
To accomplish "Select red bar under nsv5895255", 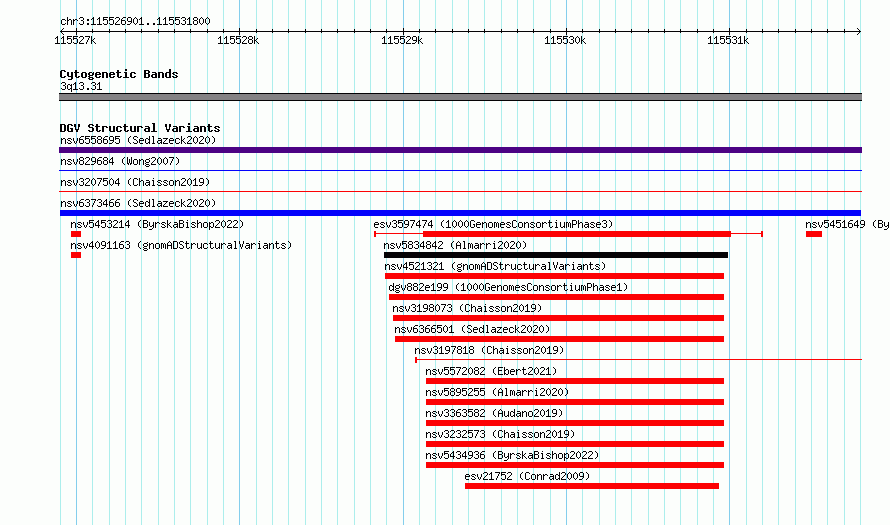I will [x=575, y=402].
